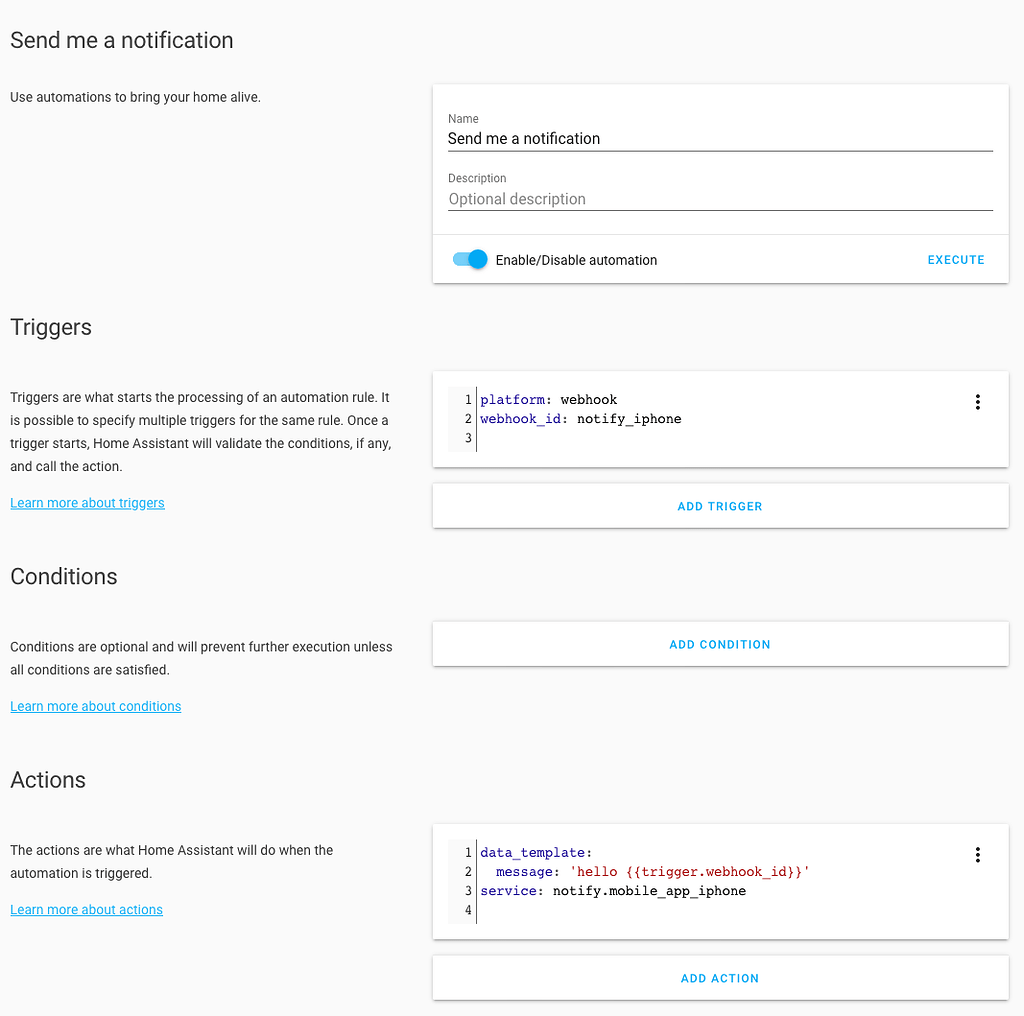Add a new action
1024x1016 pixels.
point(719,978)
